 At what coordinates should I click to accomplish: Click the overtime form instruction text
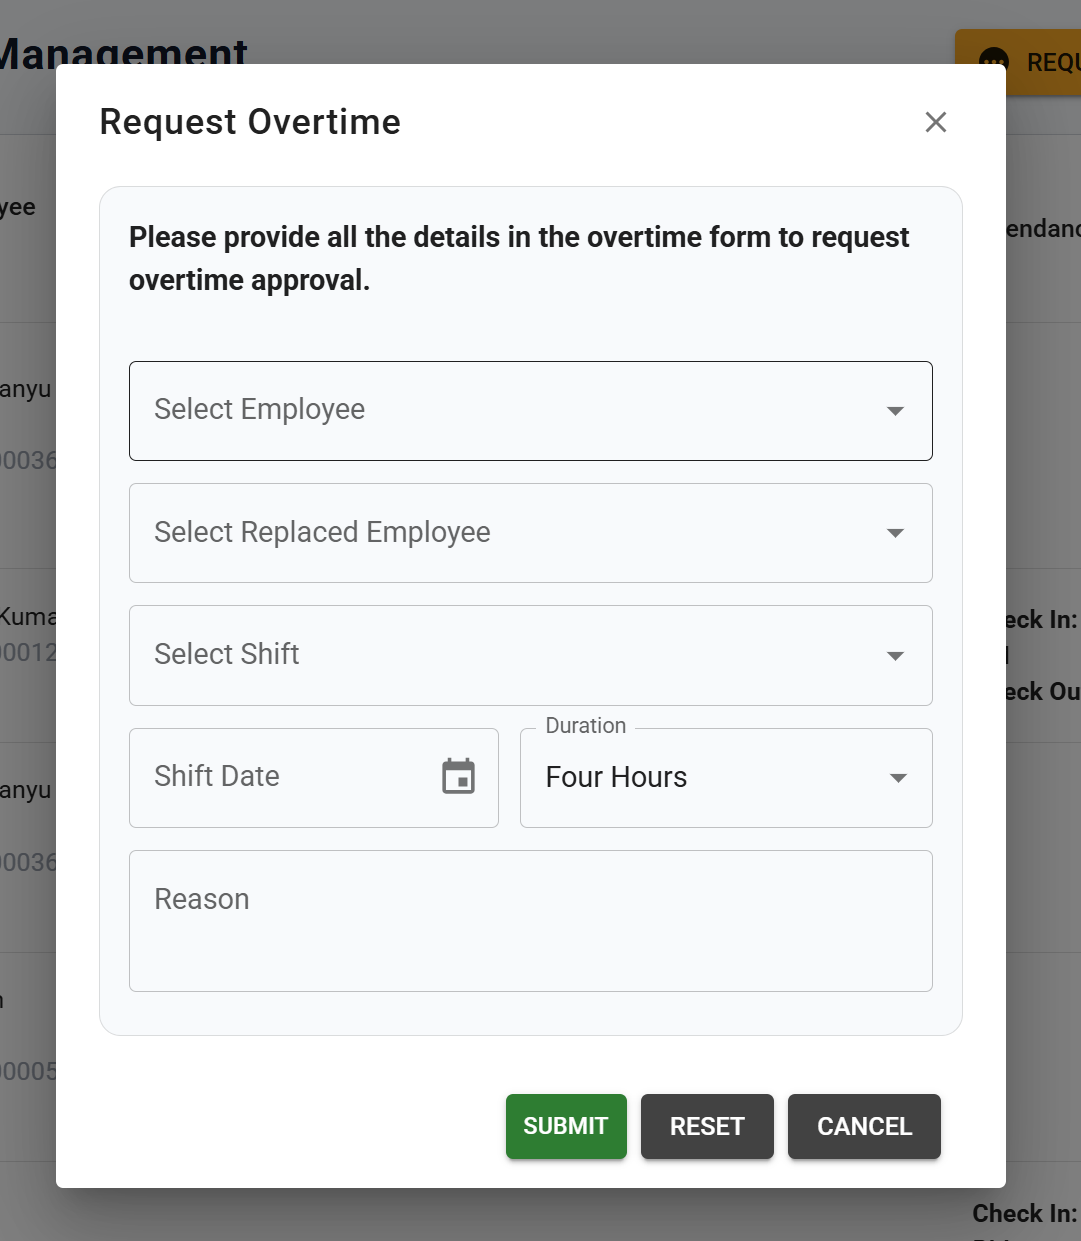[519, 259]
